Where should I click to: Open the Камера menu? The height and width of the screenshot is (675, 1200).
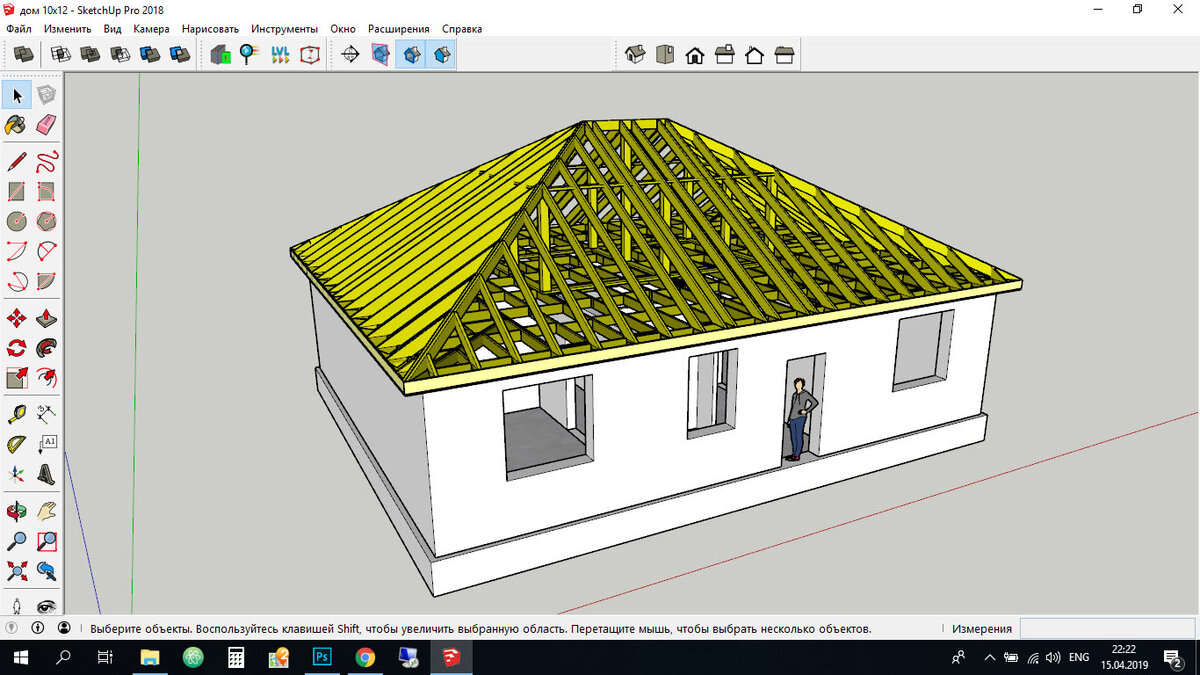[x=152, y=29]
